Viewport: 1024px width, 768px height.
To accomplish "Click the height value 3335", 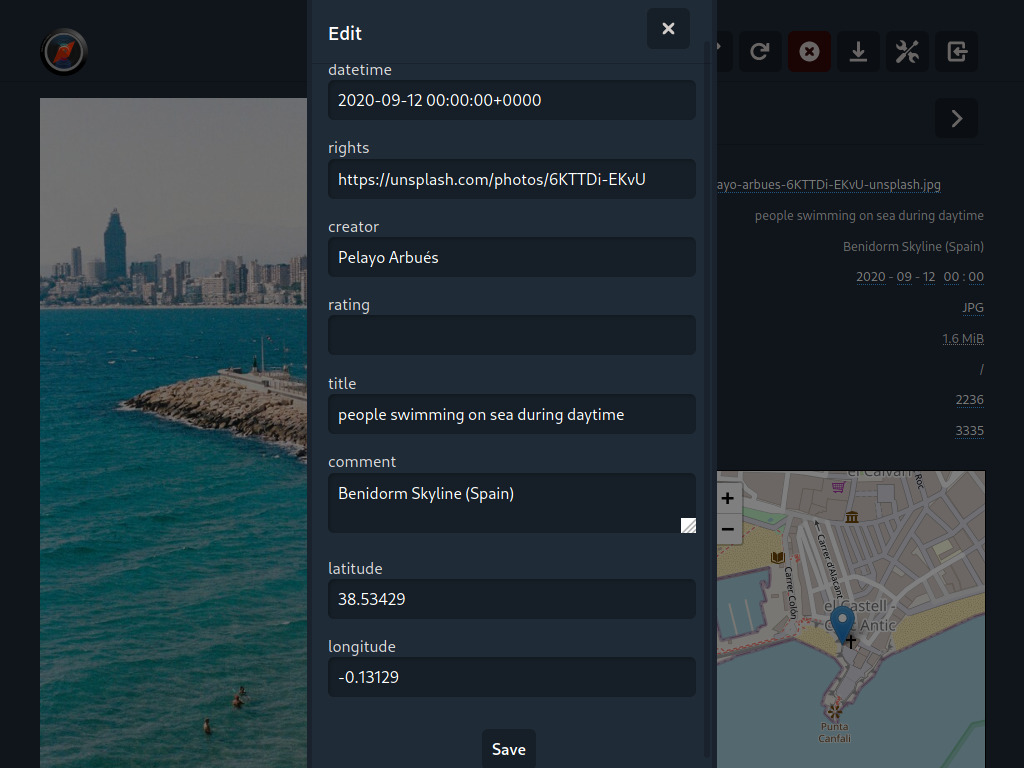I will 969,431.
